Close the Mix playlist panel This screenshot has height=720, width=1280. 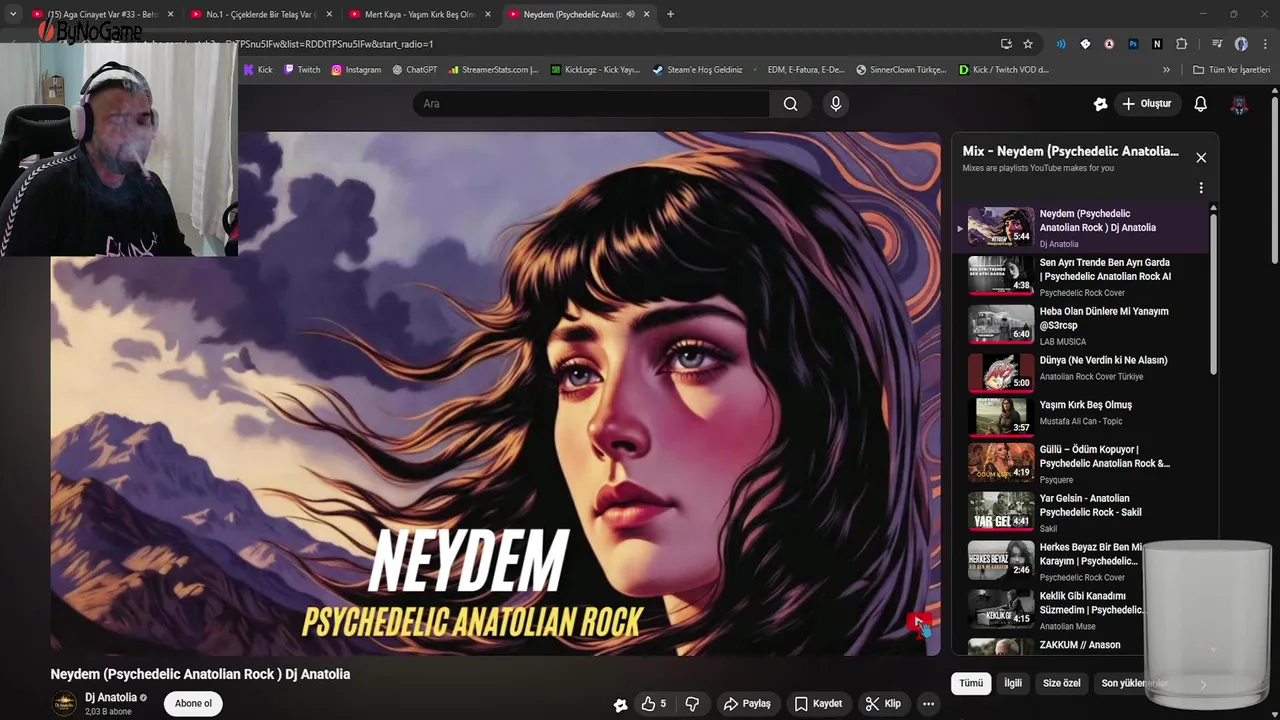(1201, 158)
